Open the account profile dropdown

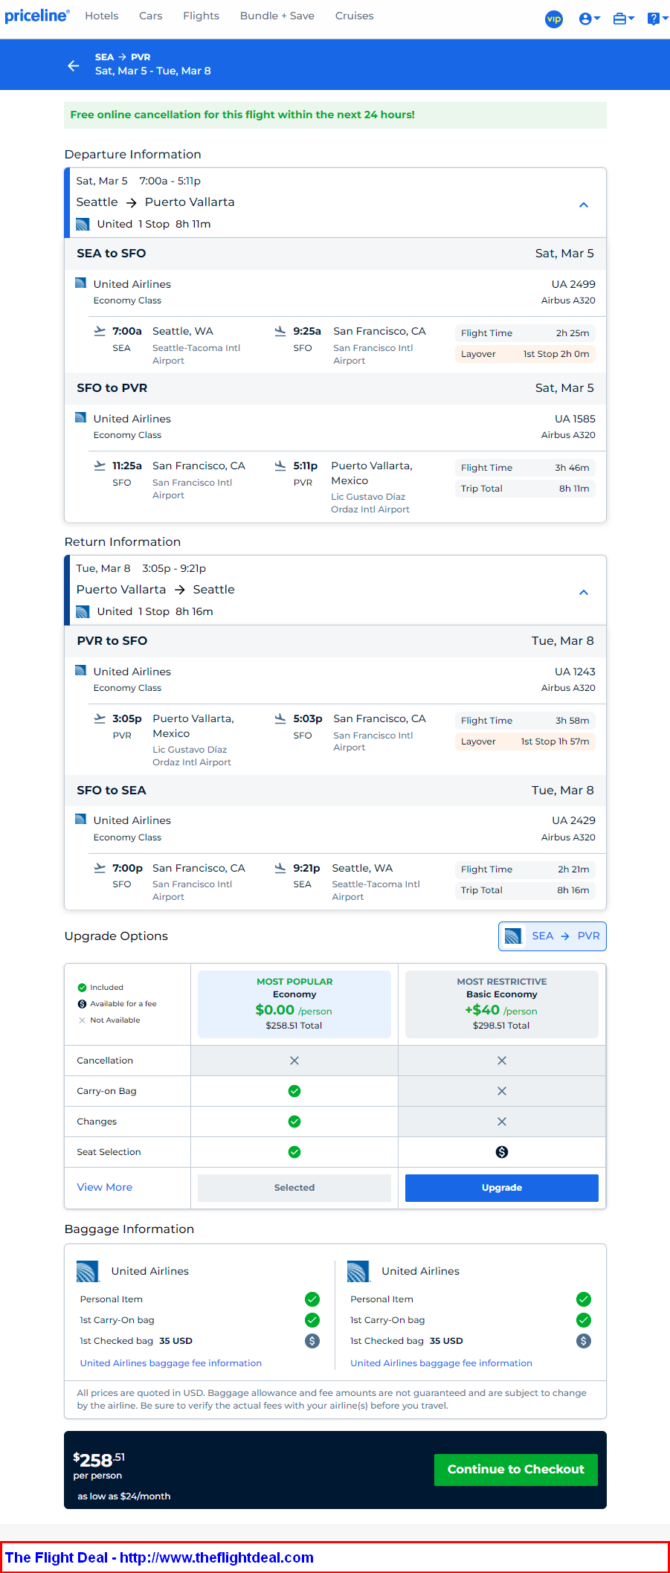click(589, 18)
